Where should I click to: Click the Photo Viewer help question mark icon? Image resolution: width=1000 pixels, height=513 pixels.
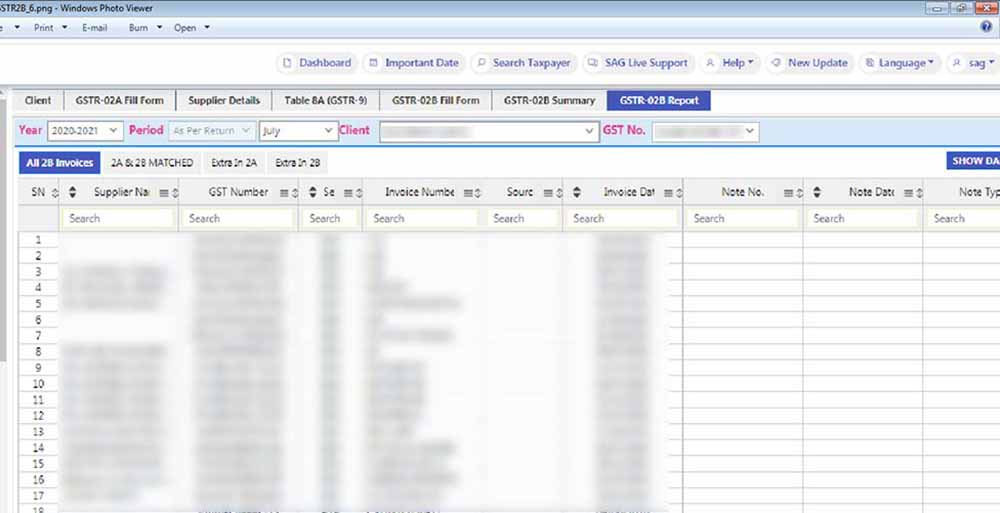pos(986,28)
